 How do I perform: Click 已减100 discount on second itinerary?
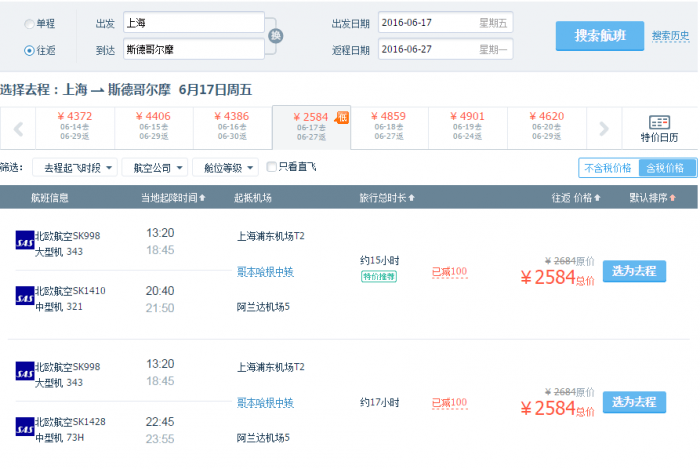pyautogui.click(x=450, y=403)
